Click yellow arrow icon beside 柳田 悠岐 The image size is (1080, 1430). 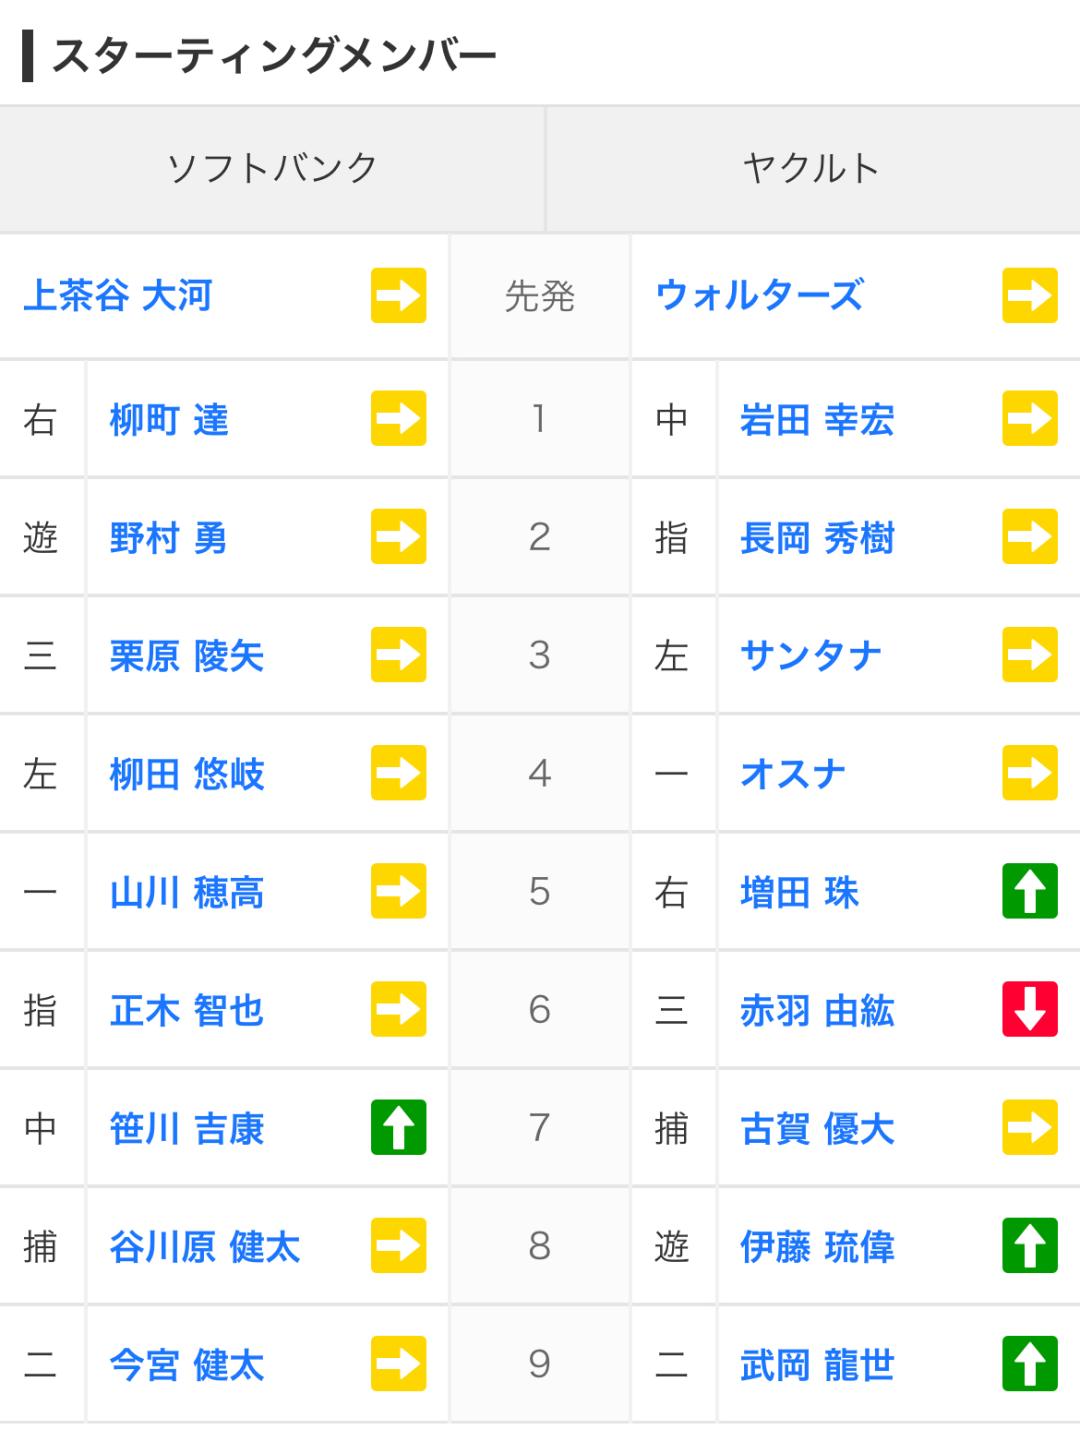(398, 774)
